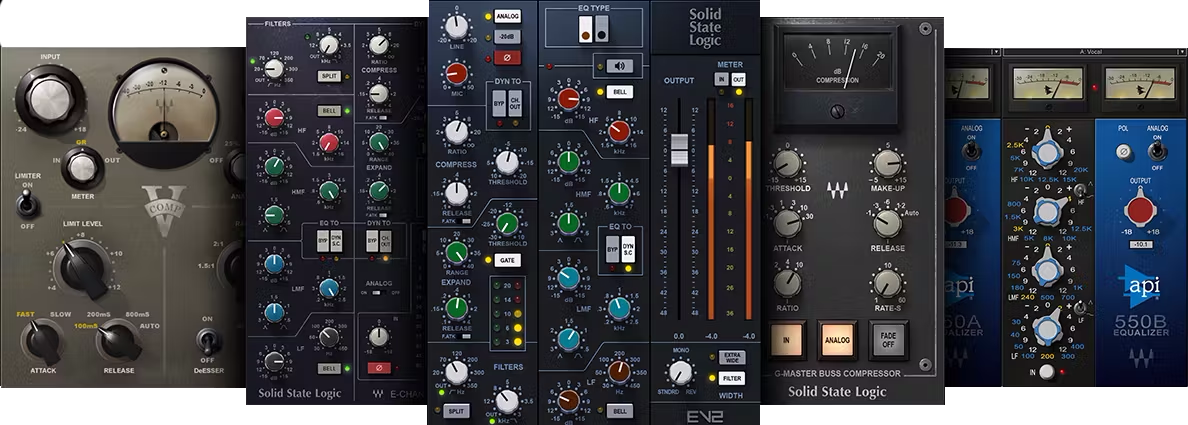Click EQ TO BYP button in EV2
Viewport: 1188px width, 425px height.
[611, 248]
